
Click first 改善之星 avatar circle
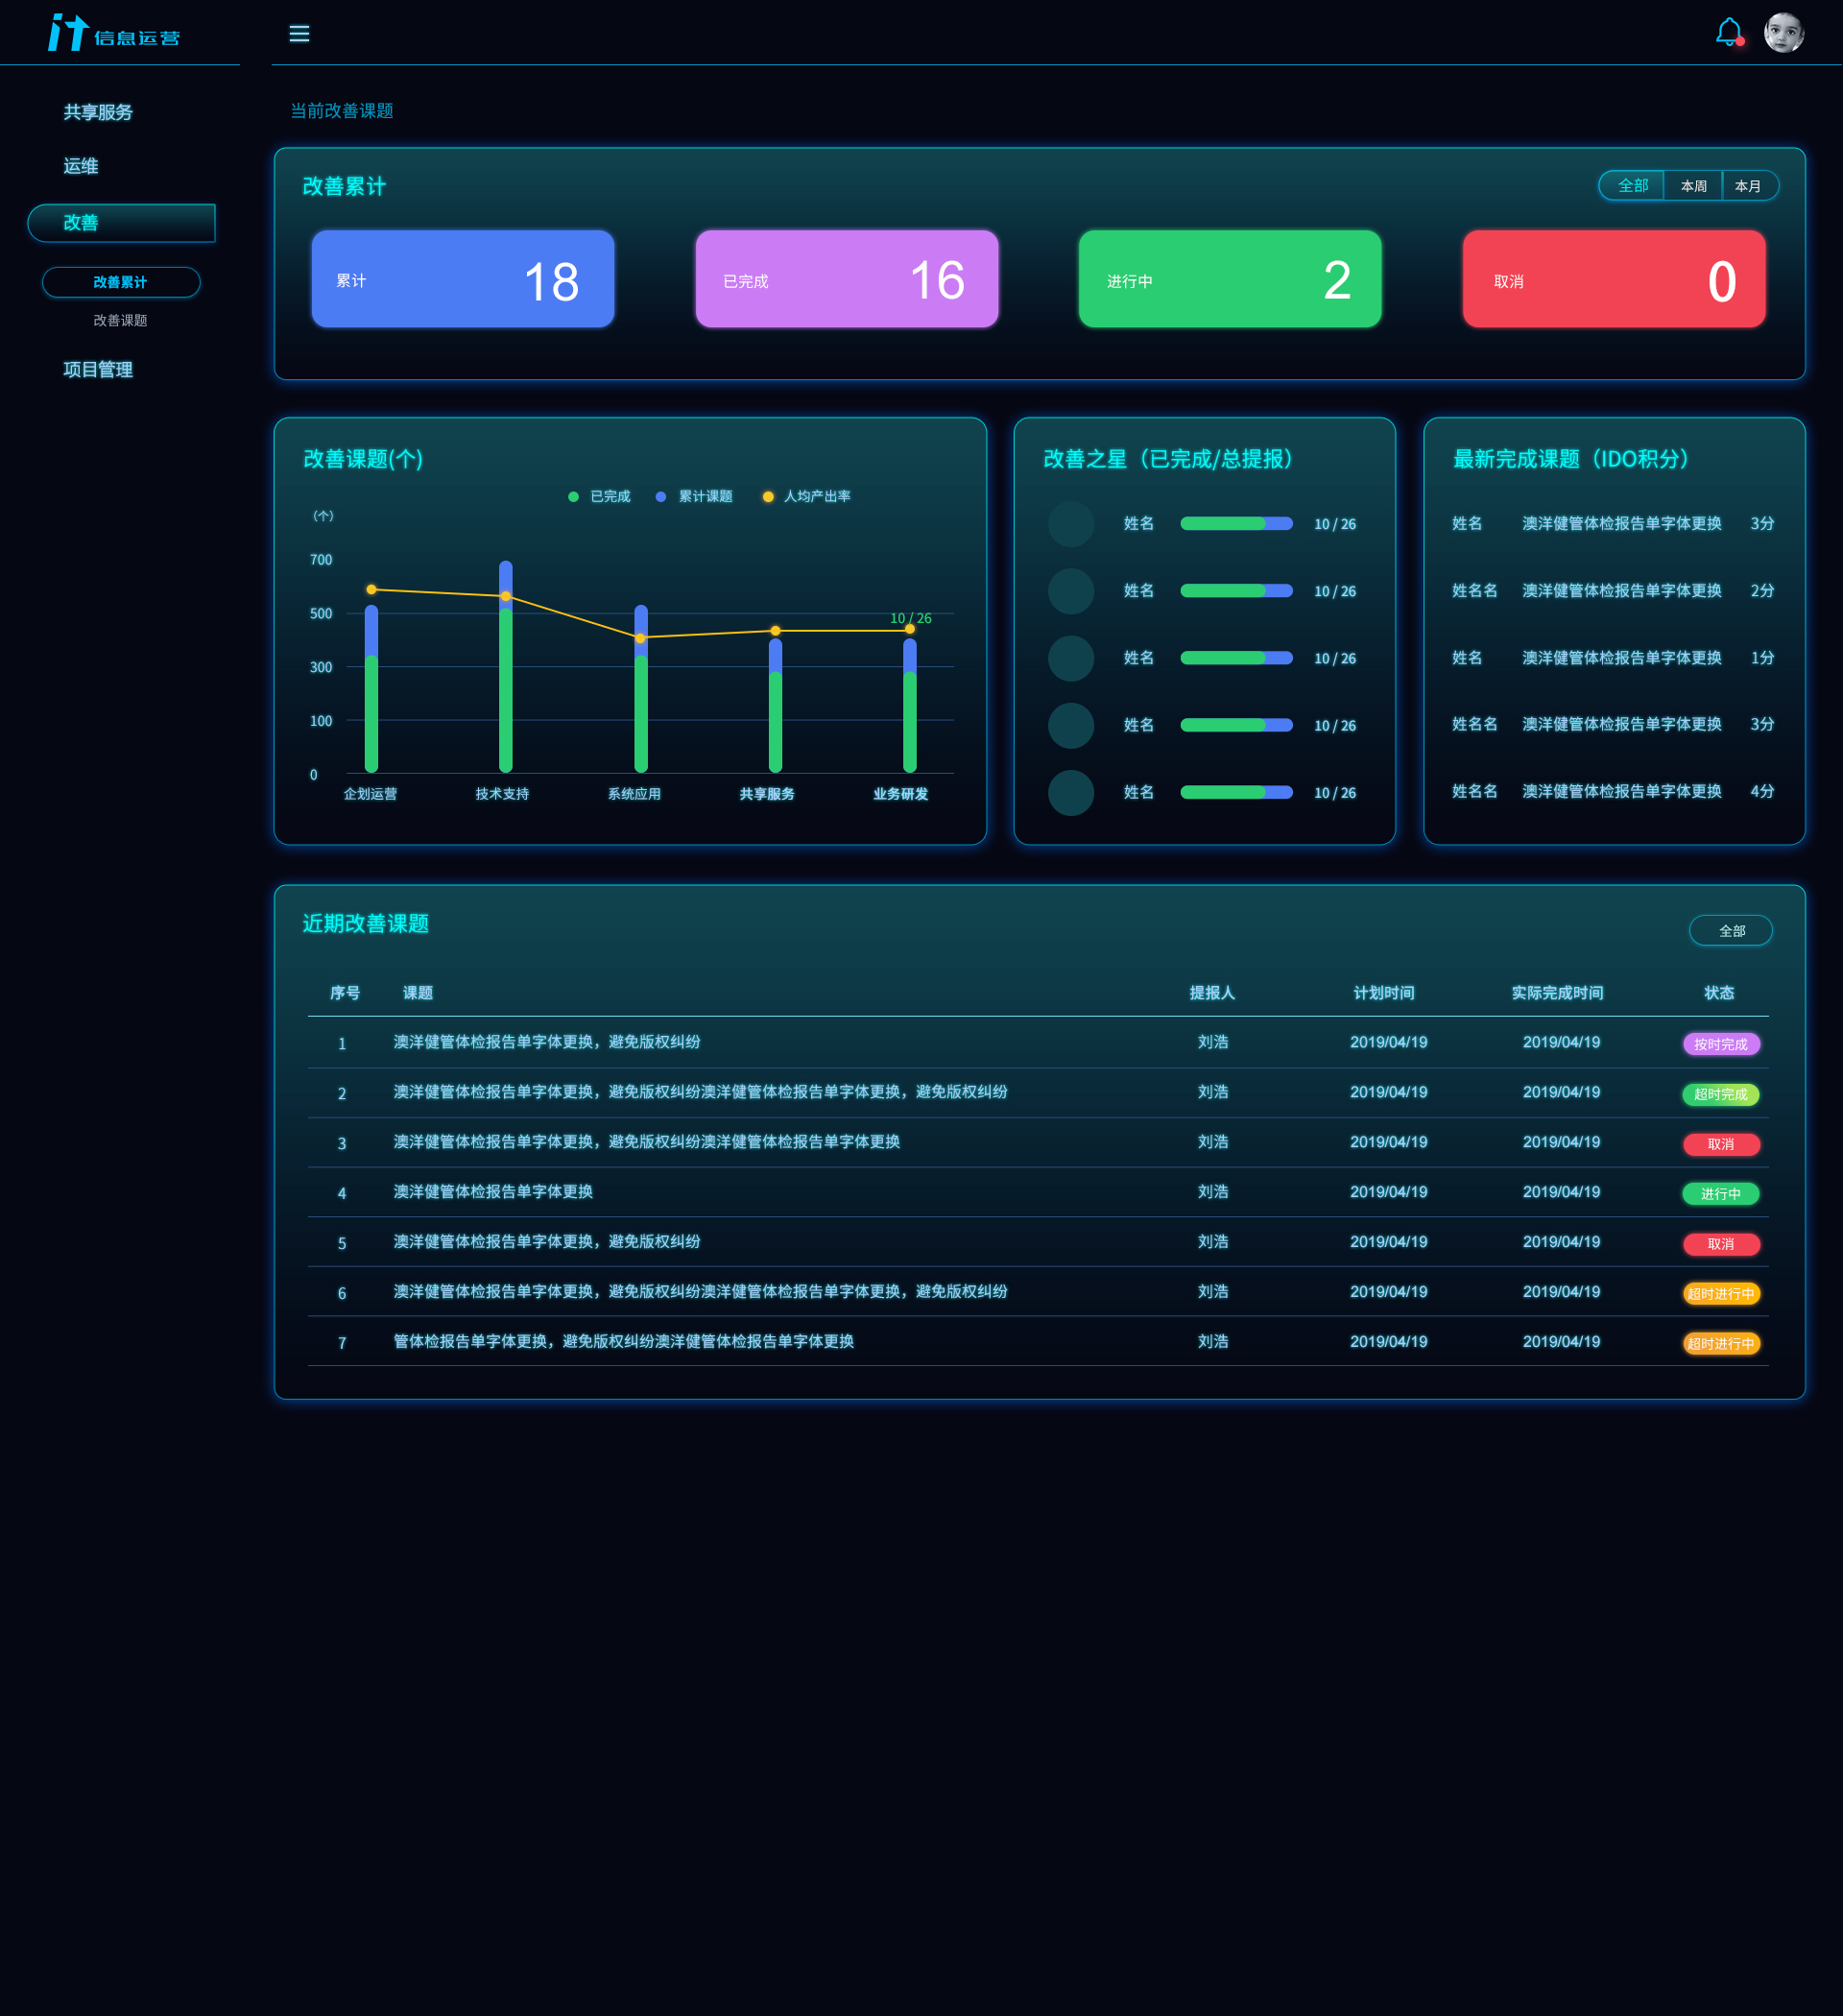pyautogui.click(x=1070, y=524)
